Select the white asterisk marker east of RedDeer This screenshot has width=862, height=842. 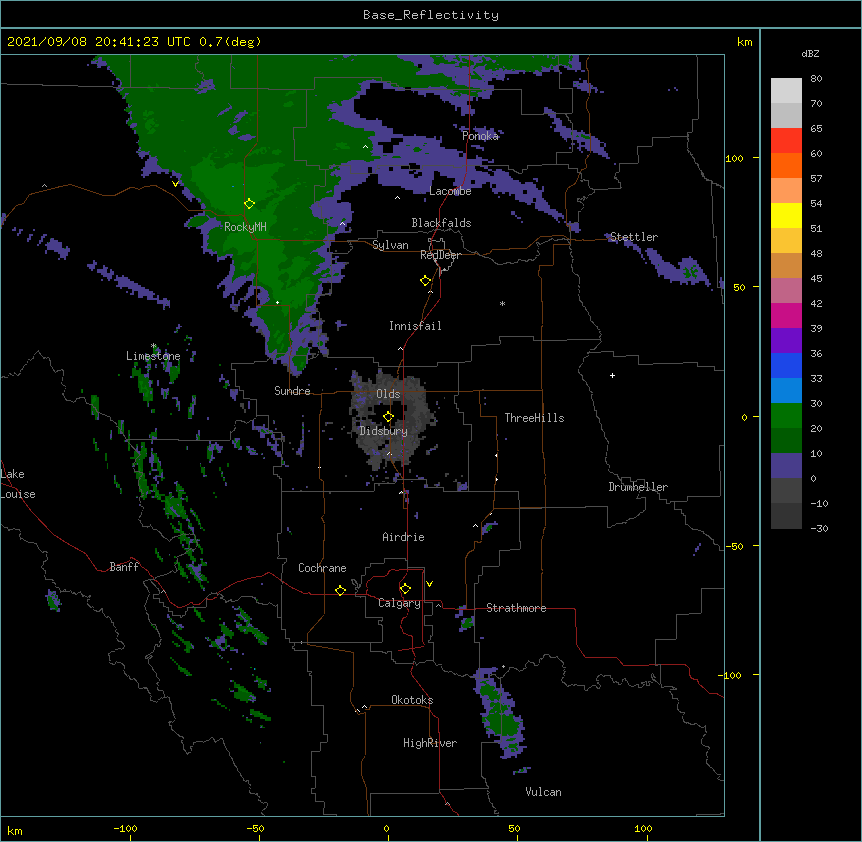coord(502,303)
